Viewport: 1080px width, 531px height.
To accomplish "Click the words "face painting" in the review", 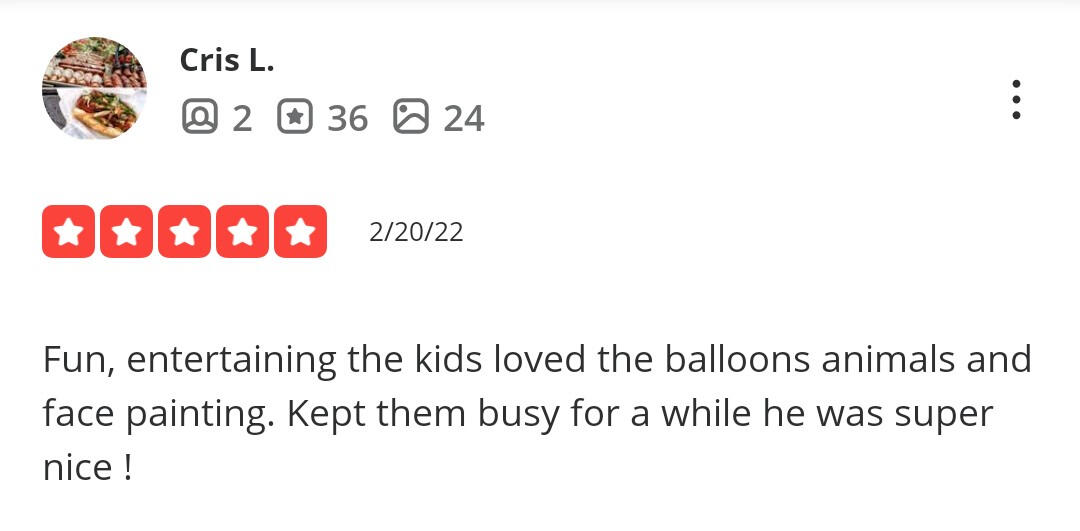I will (x=158, y=415).
